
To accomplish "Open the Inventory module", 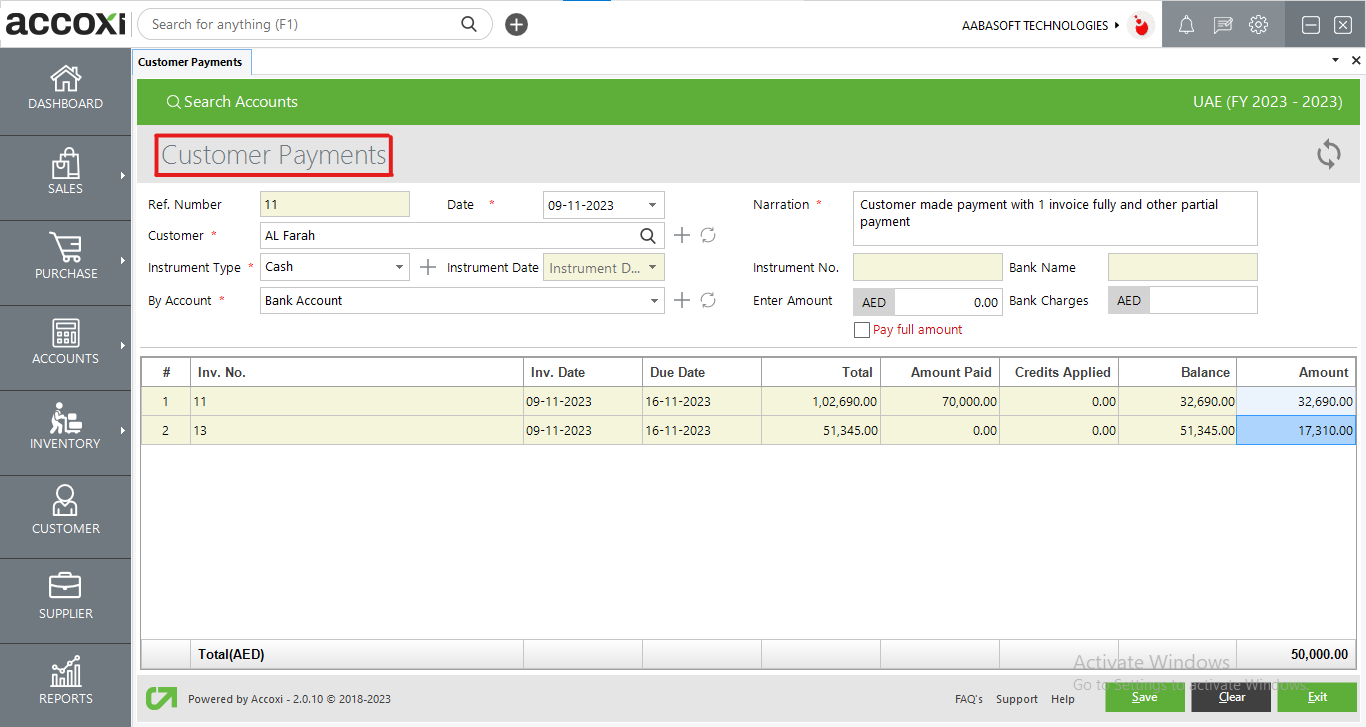I will pos(65,430).
